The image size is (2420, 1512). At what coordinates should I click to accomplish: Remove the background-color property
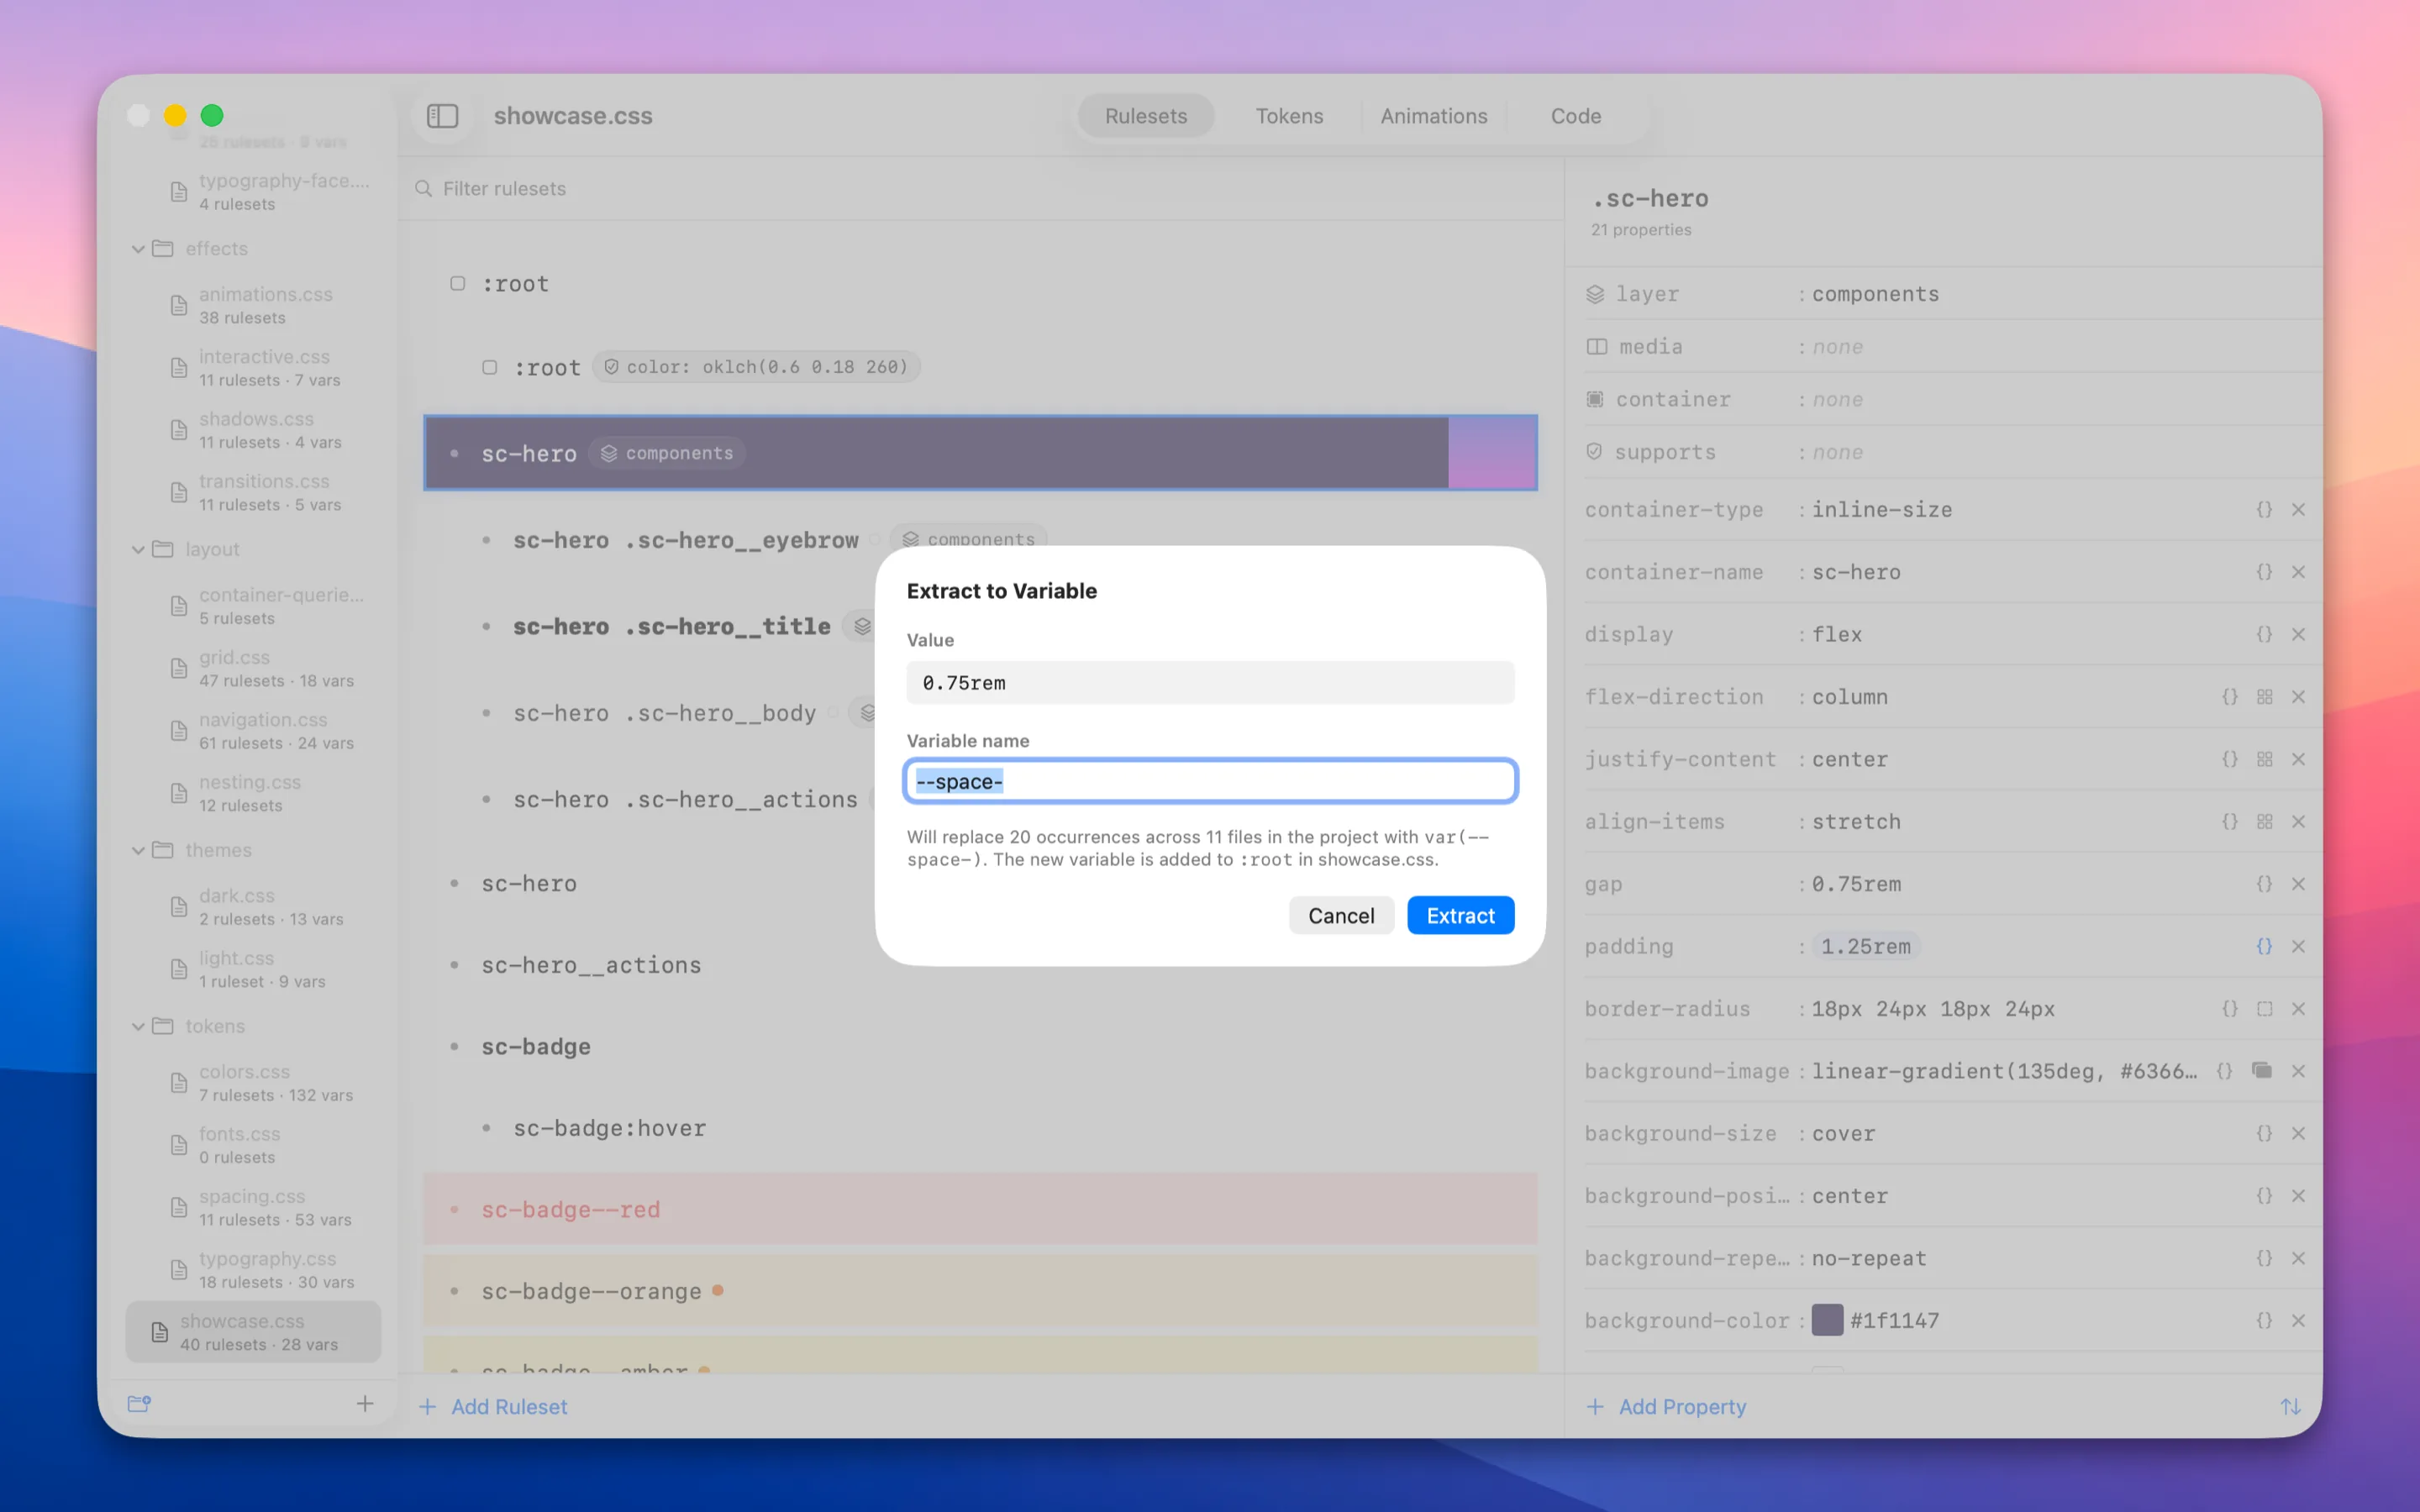[x=2298, y=1321]
